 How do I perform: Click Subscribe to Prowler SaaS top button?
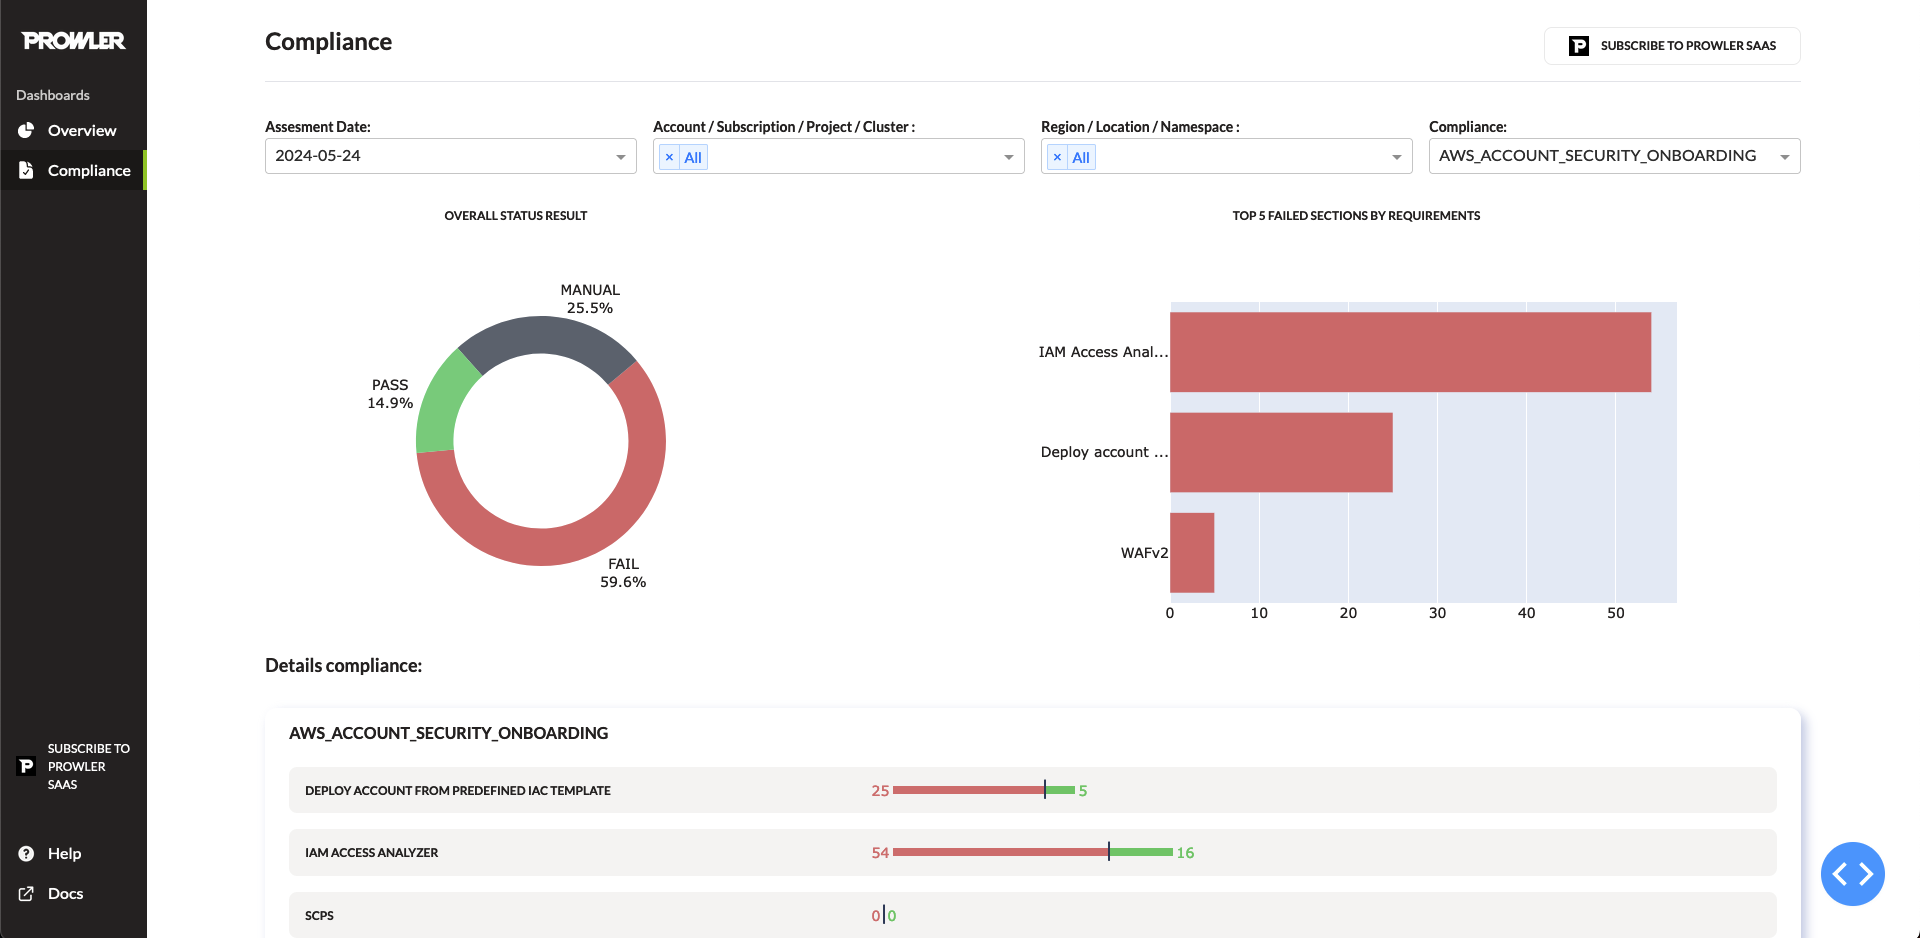[1672, 46]
